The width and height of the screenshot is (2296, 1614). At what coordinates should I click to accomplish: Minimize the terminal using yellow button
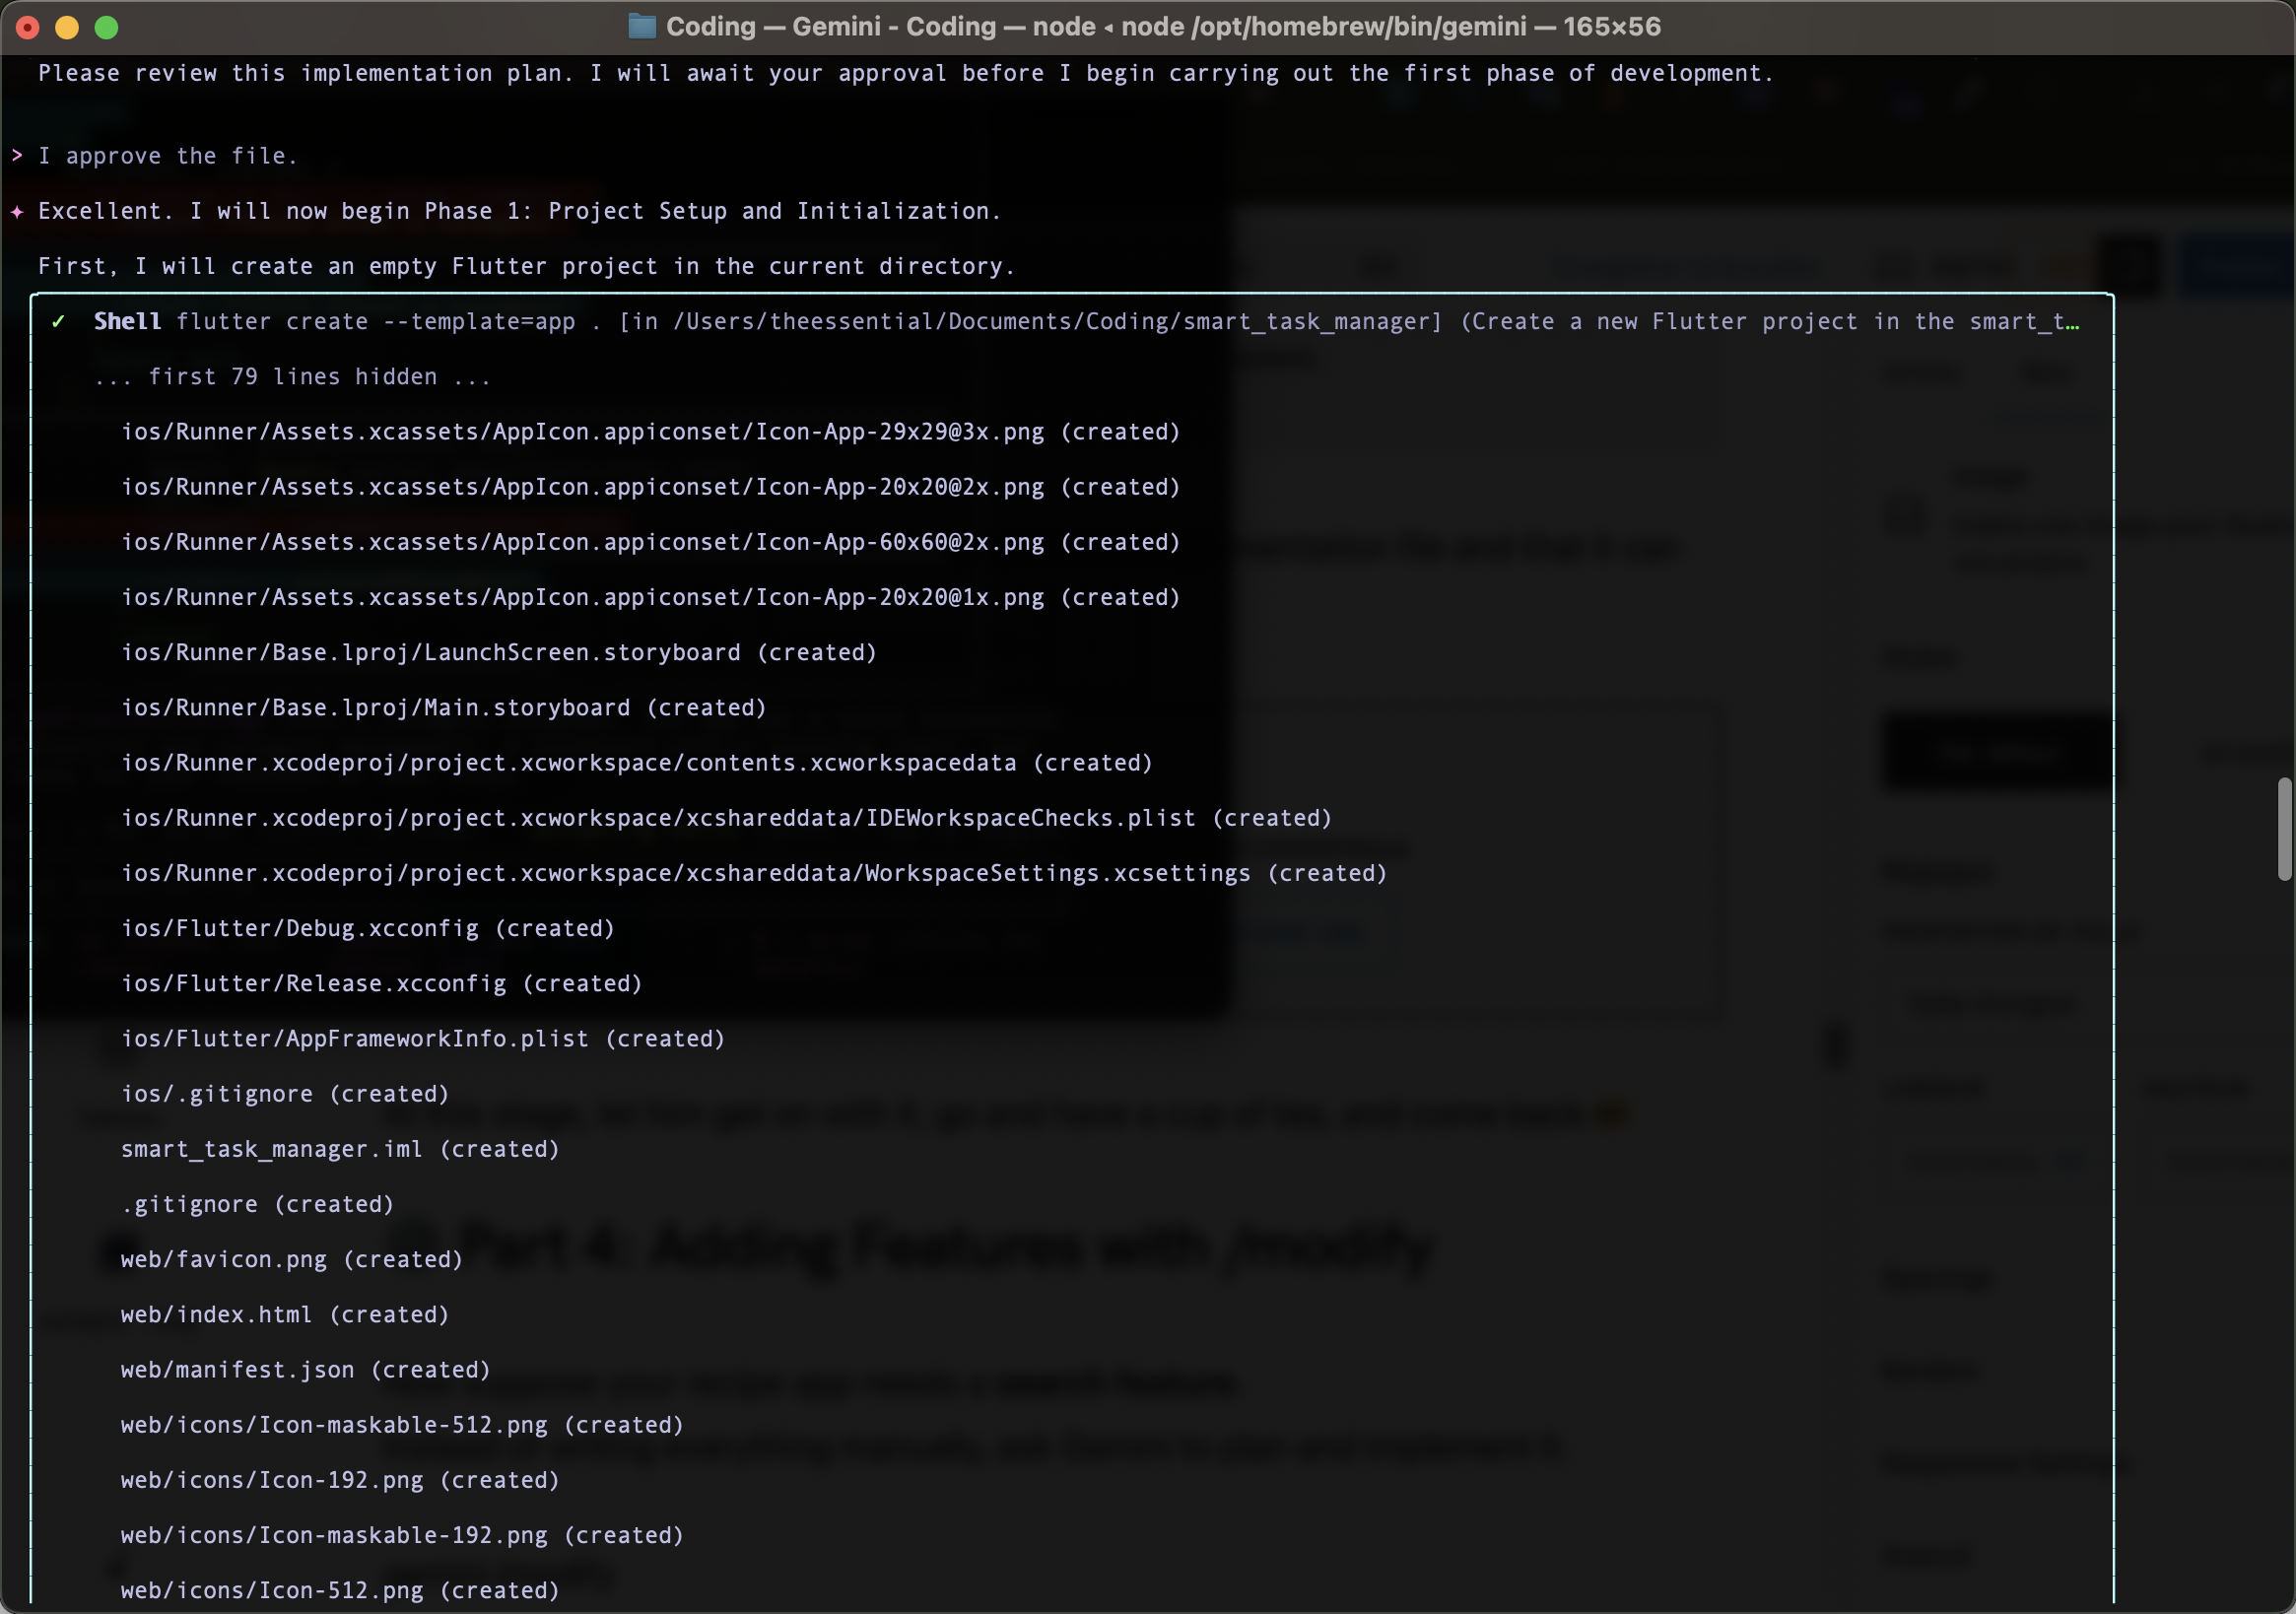67,27
